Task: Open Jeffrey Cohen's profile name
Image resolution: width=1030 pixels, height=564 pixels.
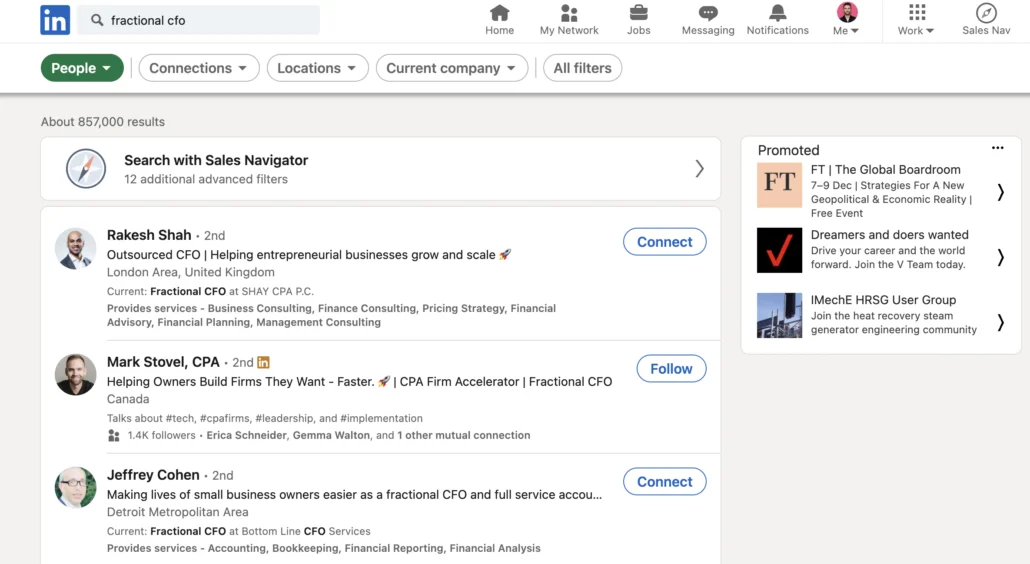Action: pos(153,475)
